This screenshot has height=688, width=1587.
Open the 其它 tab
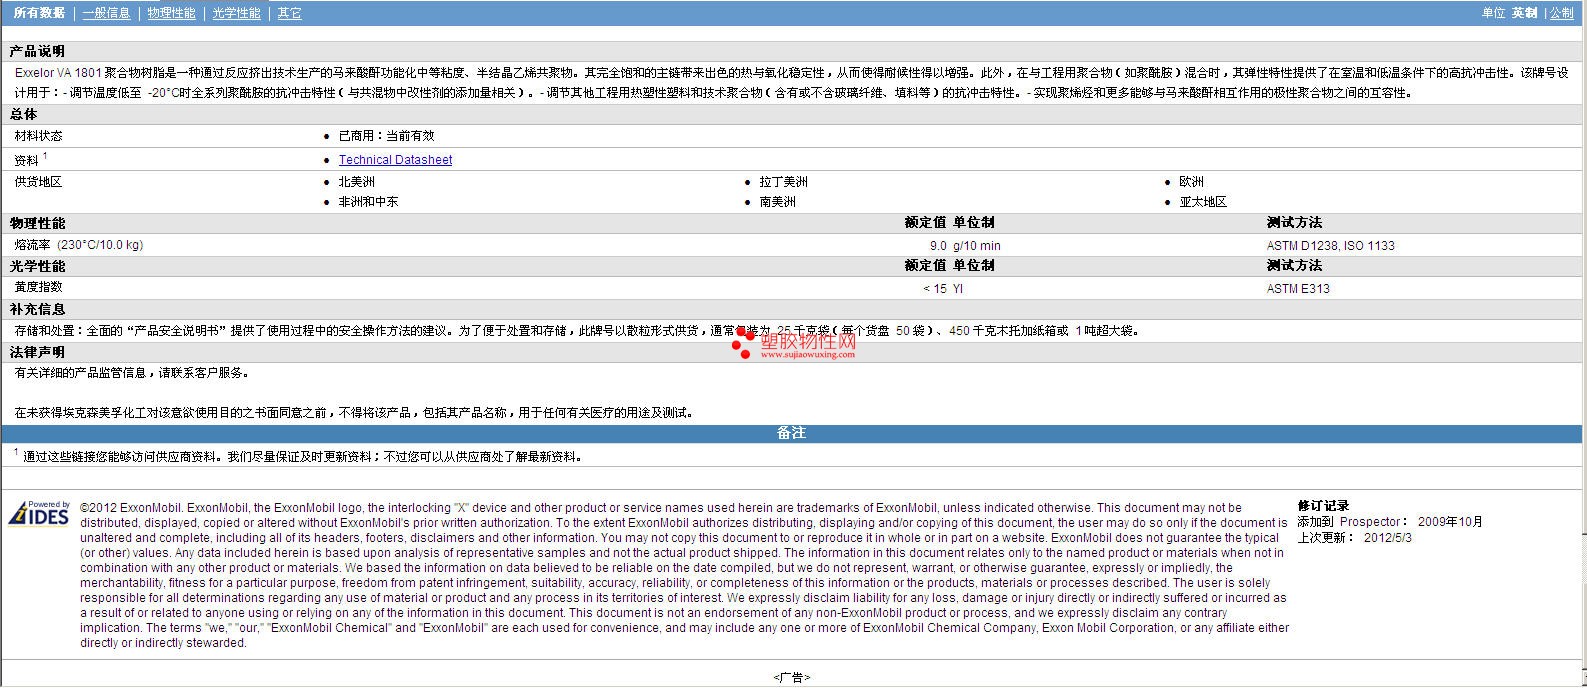[289, 13]
